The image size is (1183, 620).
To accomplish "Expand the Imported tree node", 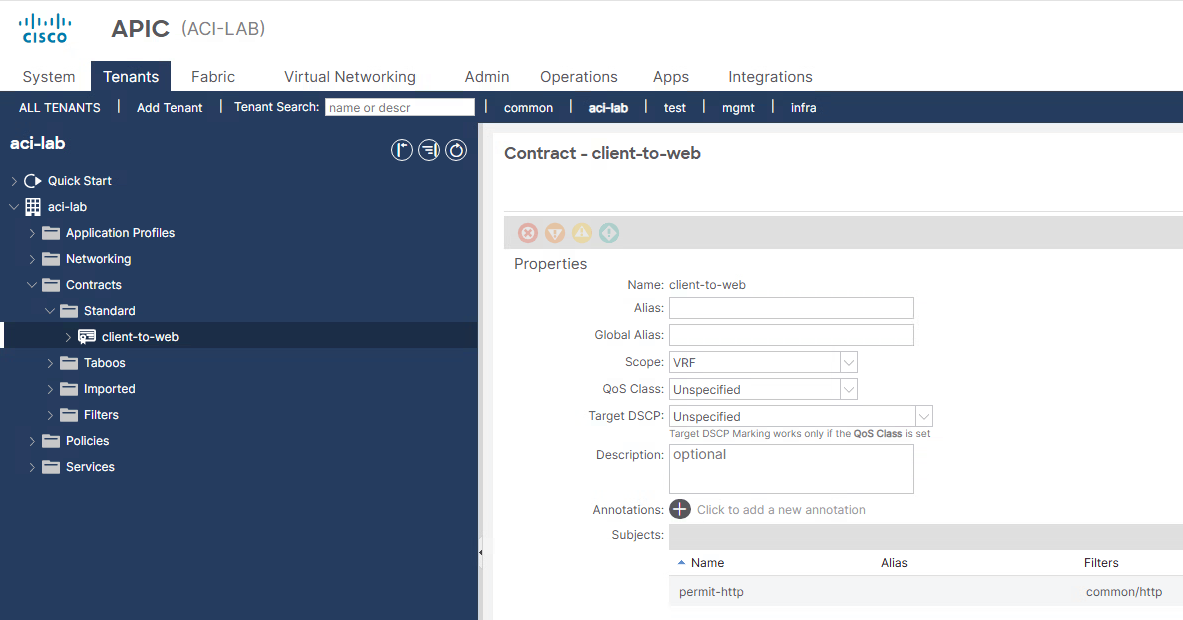I will pos(50,389).
